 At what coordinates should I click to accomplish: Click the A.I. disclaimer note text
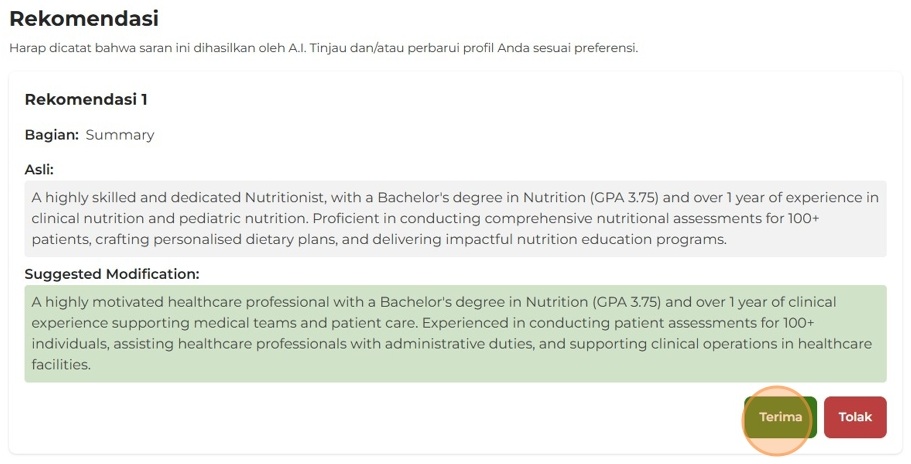tap(323, 47)
